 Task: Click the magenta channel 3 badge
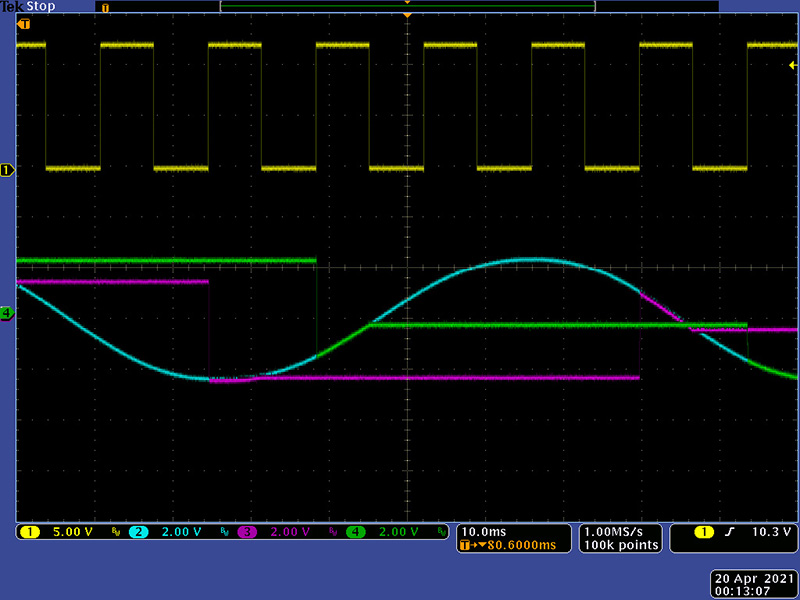click(x=247, y=532)
